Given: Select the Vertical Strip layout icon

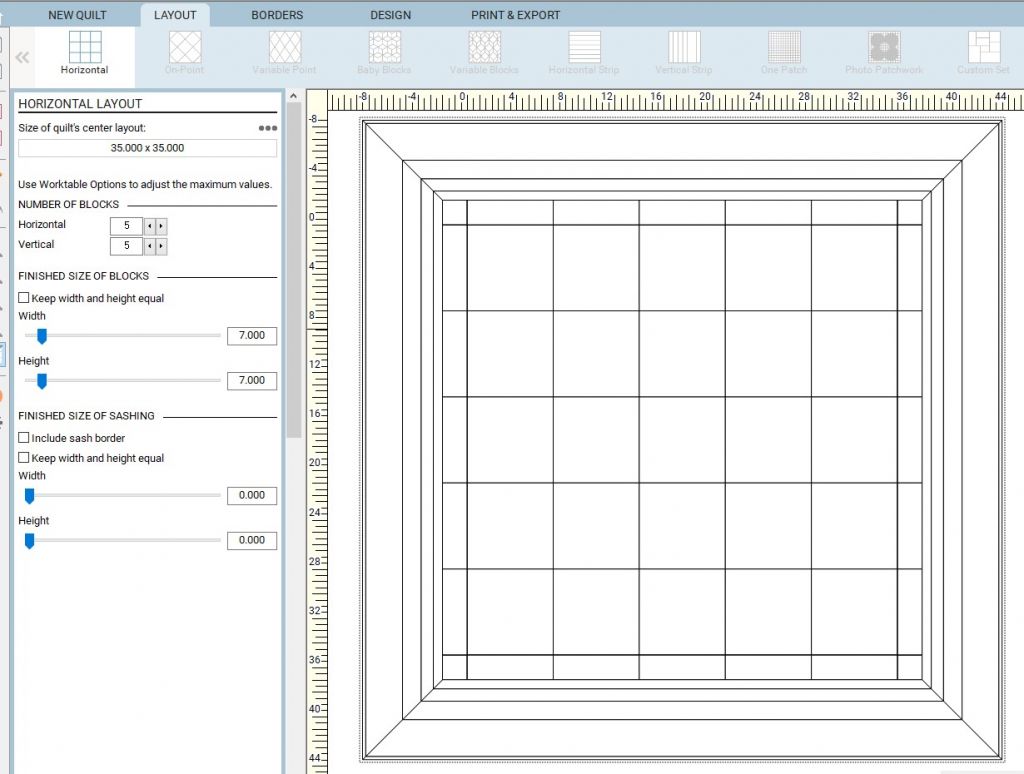Looking at the screenshot, I should pos(684,48).
